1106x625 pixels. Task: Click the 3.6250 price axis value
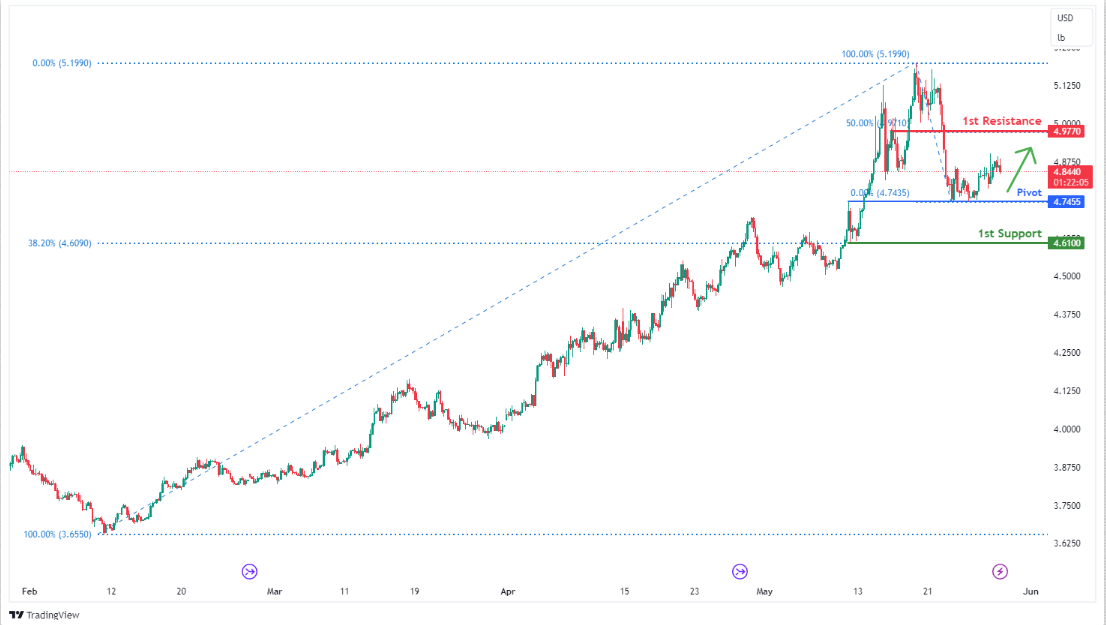coord(1066,543)
